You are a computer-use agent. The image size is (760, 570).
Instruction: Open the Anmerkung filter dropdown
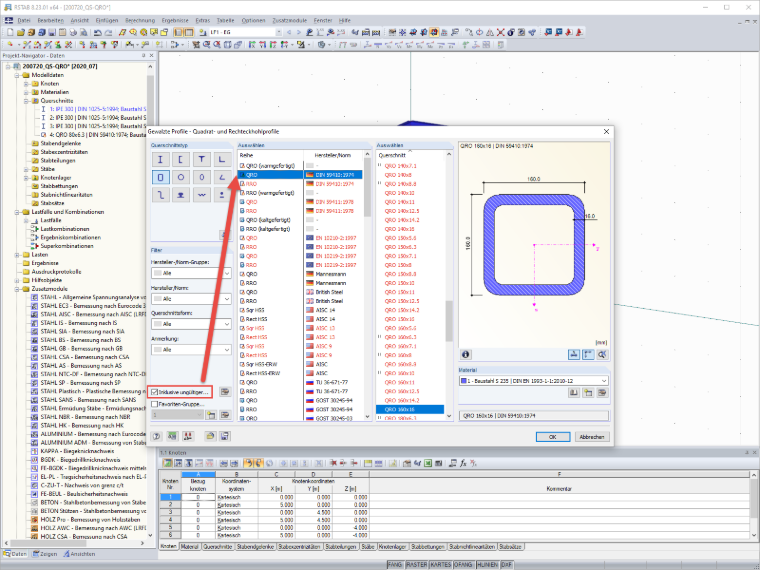pyautogui.click(x=191, y=349)
